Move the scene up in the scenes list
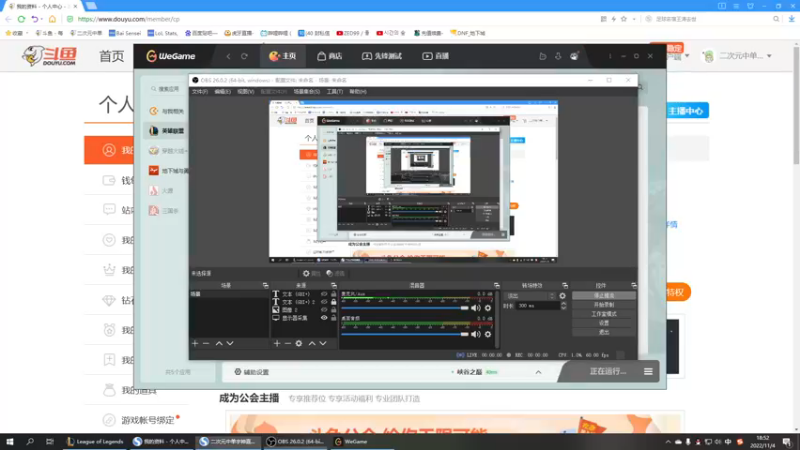 click(x=219, y=343)
